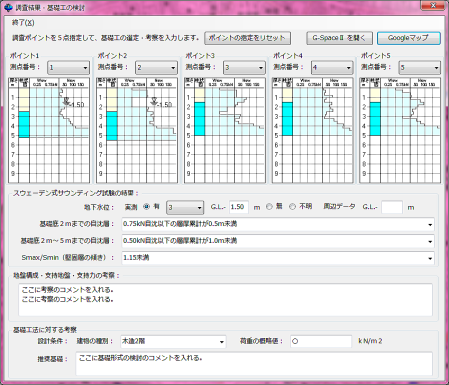Click the 周辺データ G.L.- input field
The height and width of the screenshot is (385, 449).
[392, 207]
